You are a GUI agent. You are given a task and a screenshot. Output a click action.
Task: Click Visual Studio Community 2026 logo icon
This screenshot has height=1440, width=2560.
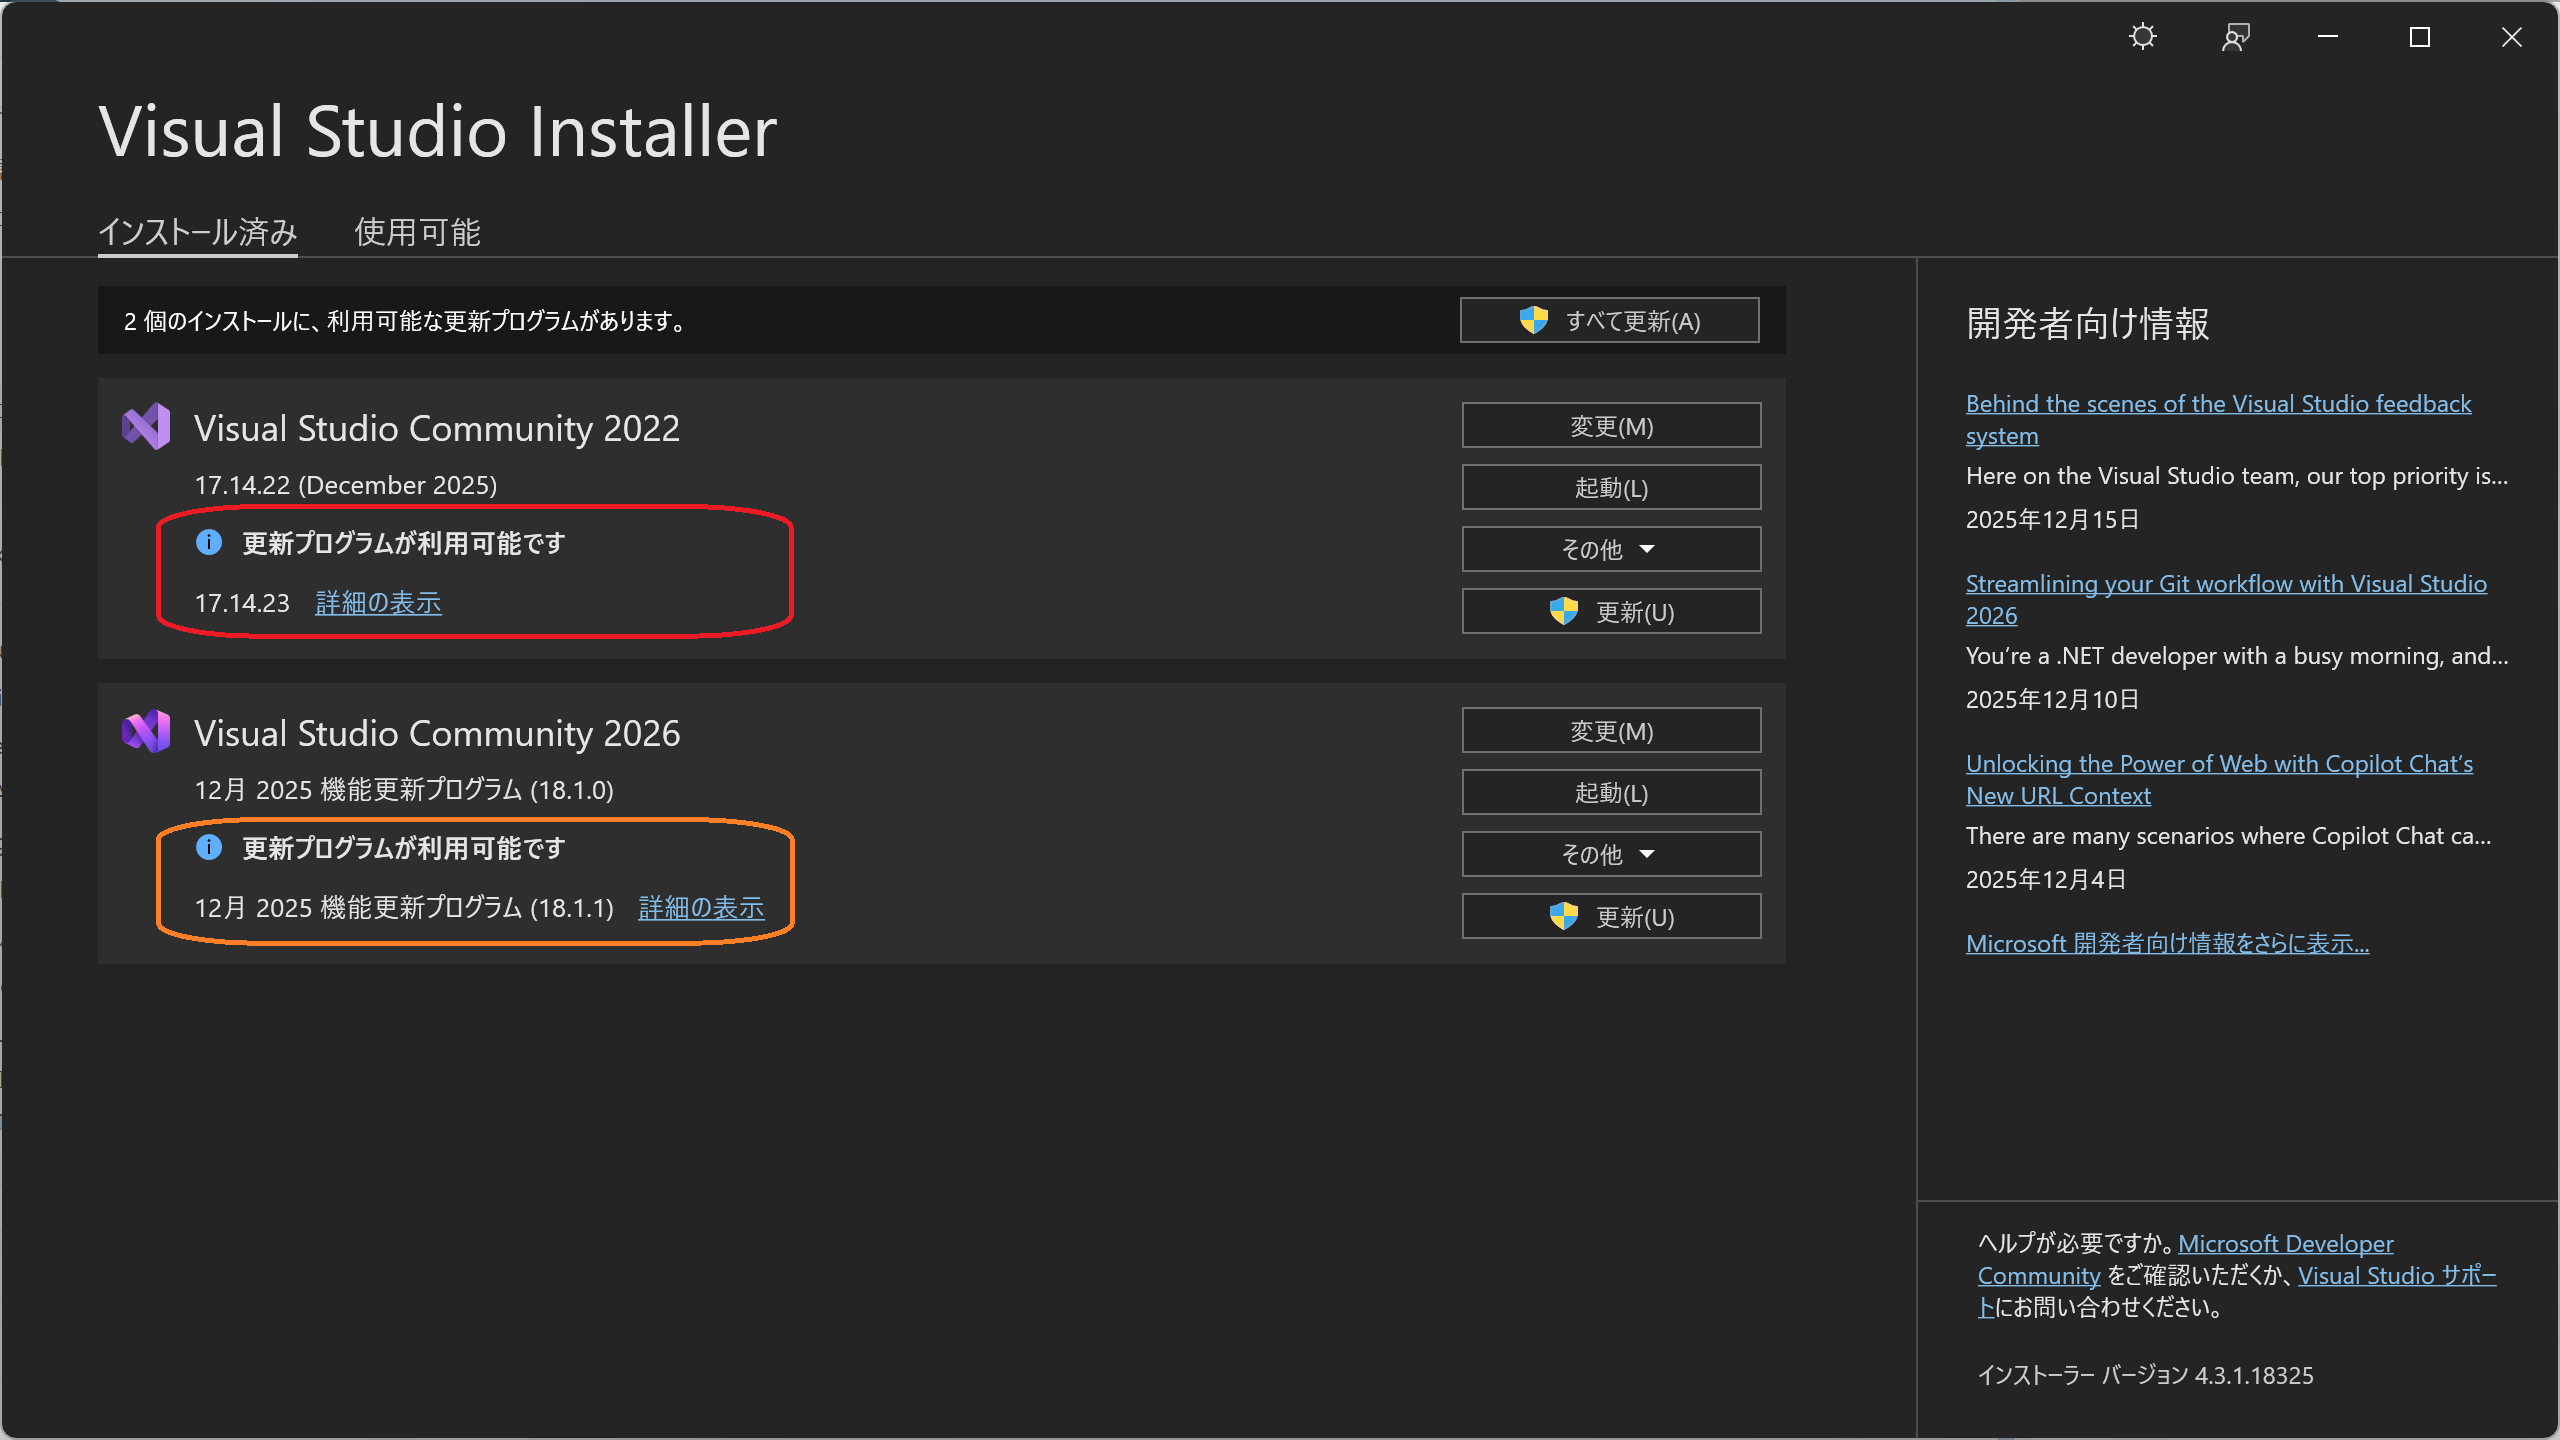[x=146, y=732]
